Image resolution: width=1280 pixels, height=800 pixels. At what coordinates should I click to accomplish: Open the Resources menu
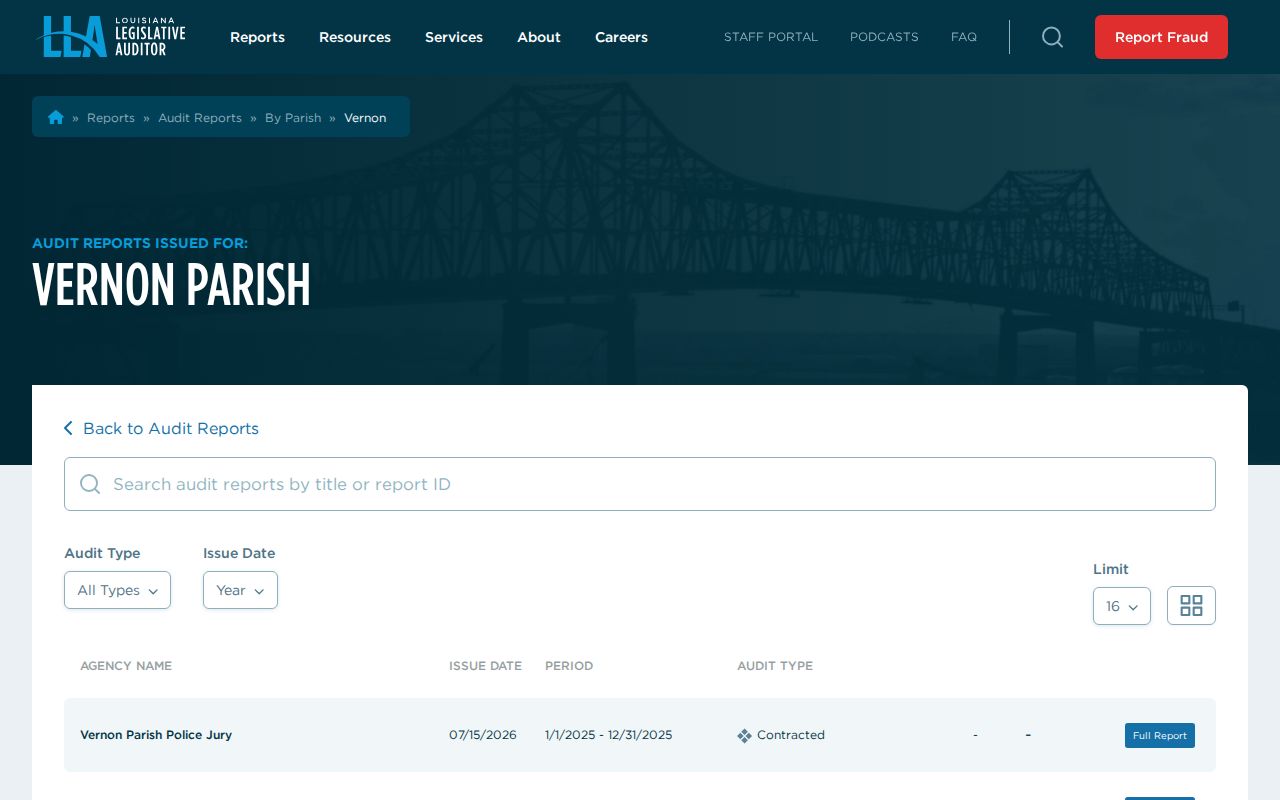(x=355, y=37)
